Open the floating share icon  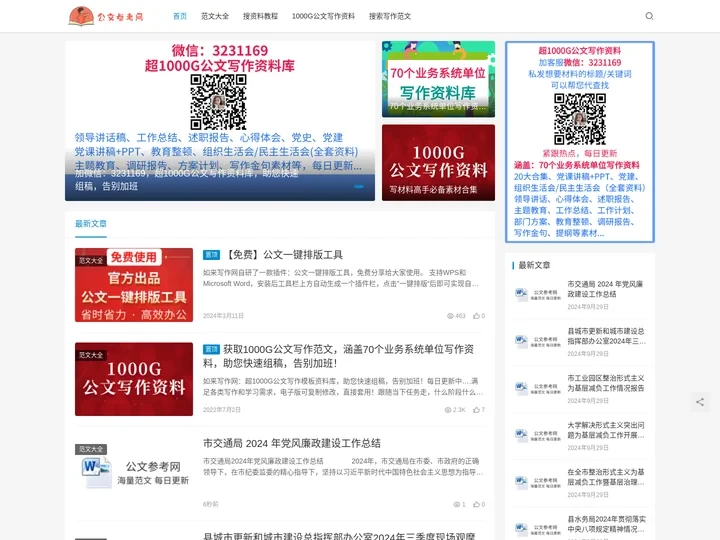(x=700, y=402)
